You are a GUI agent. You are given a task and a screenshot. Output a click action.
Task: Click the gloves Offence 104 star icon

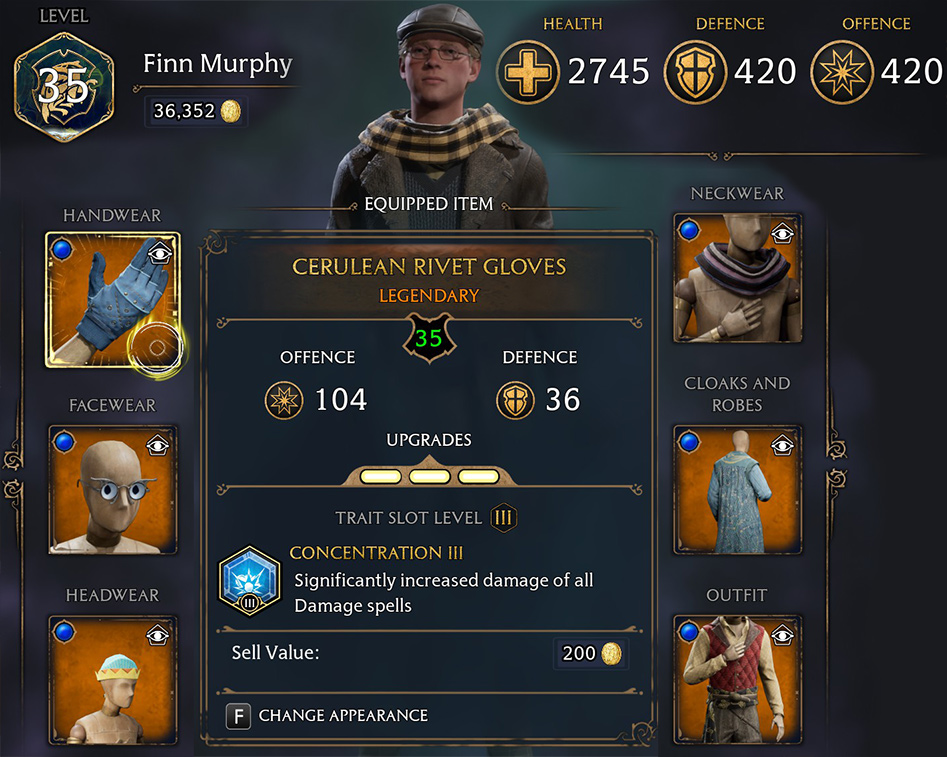(284, 400)
